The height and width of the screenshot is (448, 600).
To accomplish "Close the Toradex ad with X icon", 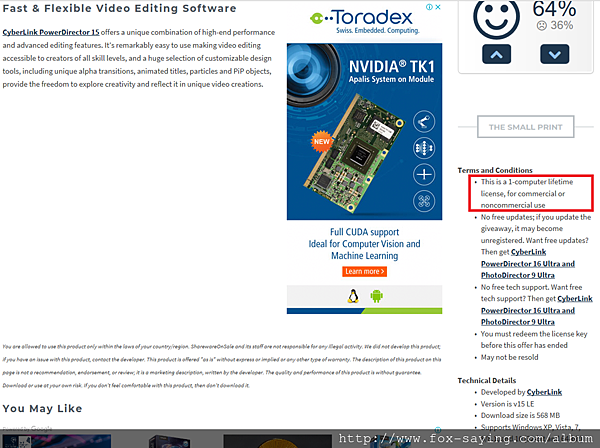I will click(x=438, y=7).
